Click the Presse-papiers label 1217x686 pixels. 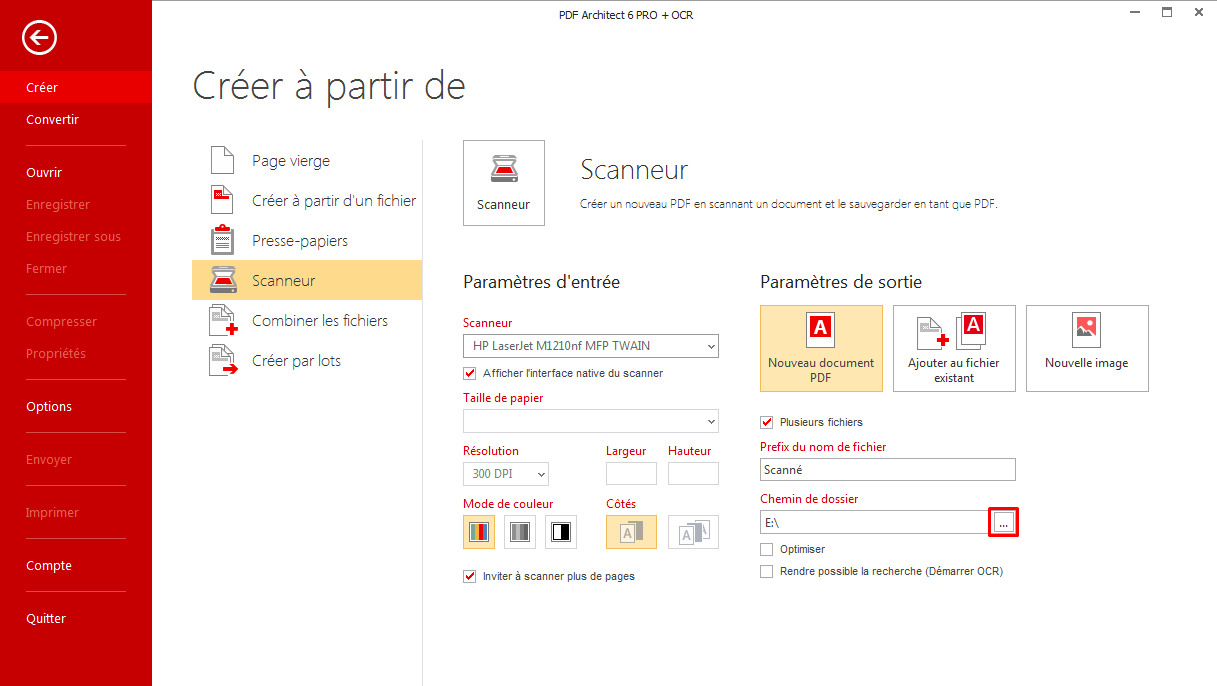click(x=300, y=241)
